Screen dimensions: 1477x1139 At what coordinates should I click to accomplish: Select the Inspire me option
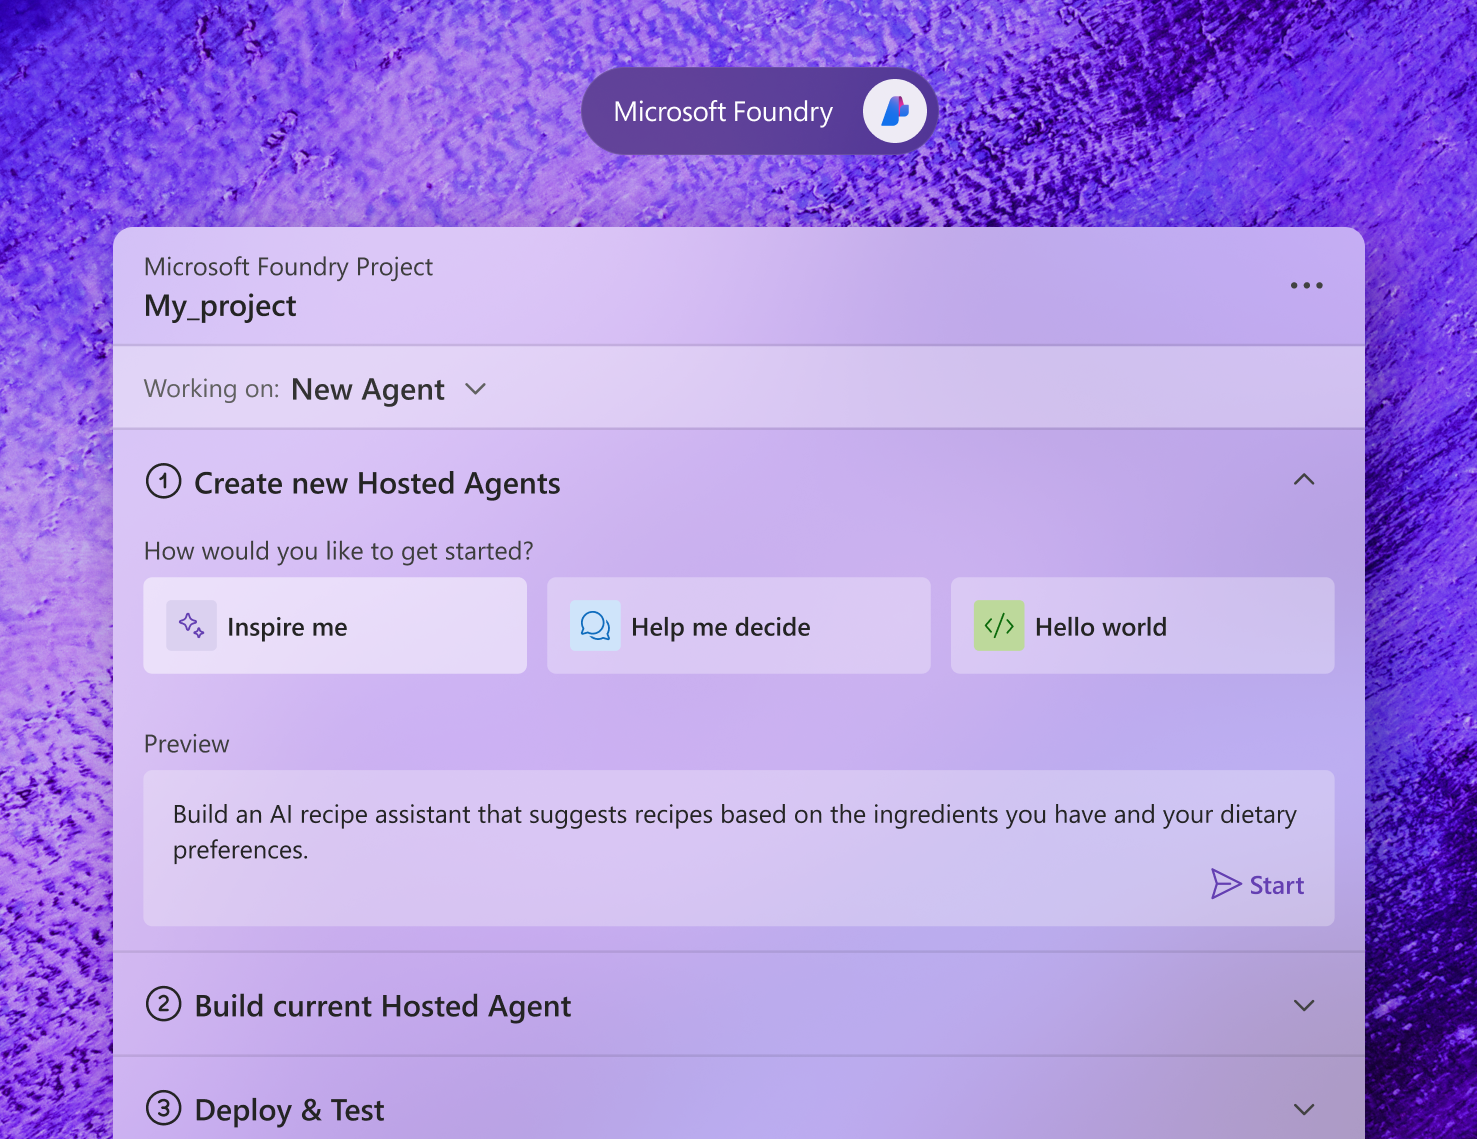335,626
